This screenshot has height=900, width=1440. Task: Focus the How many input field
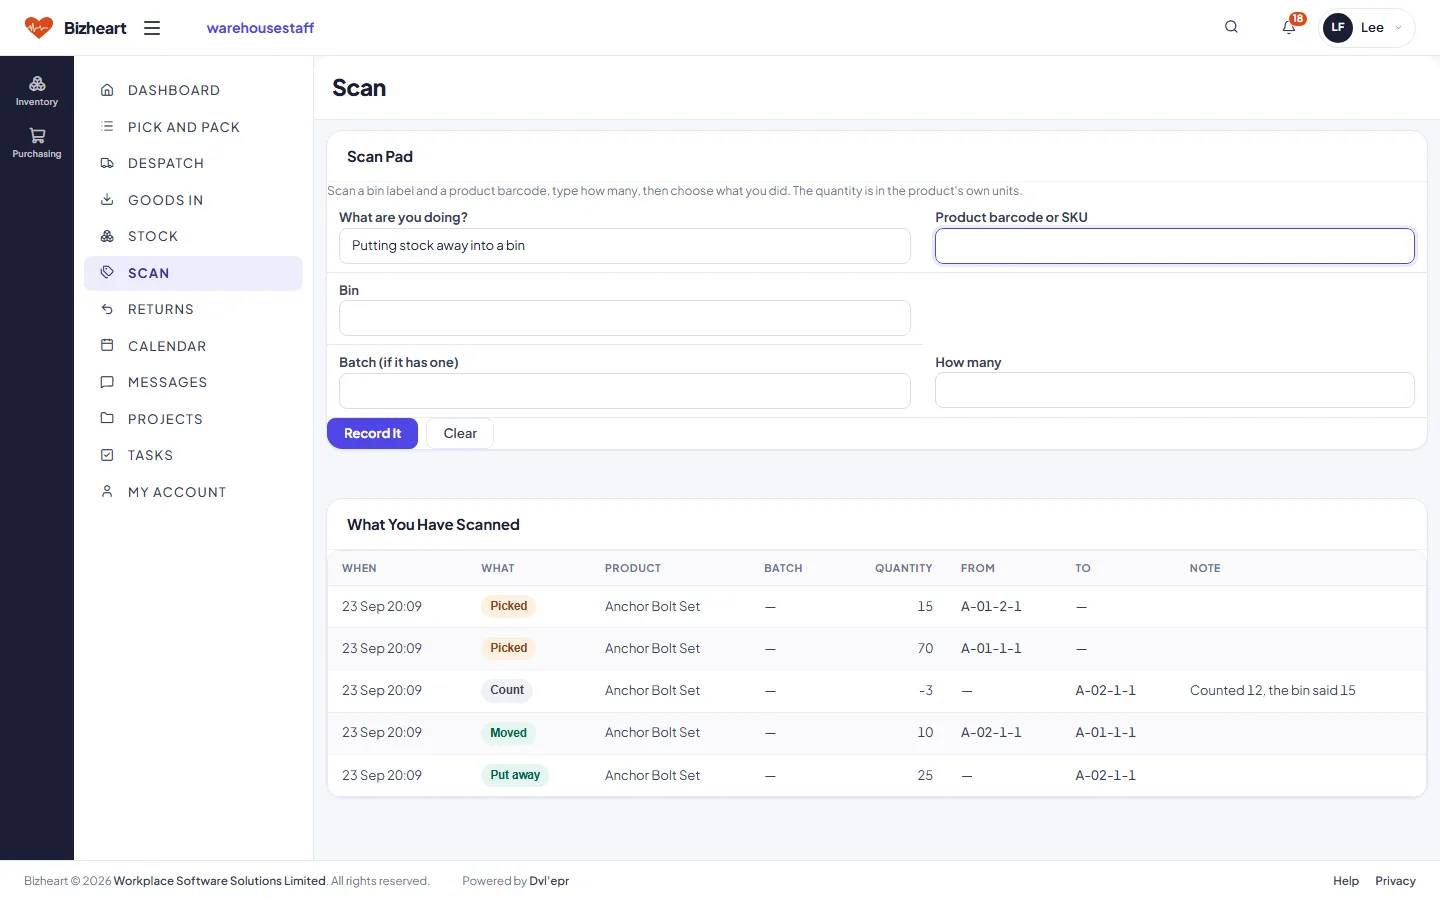point(1175,390)
